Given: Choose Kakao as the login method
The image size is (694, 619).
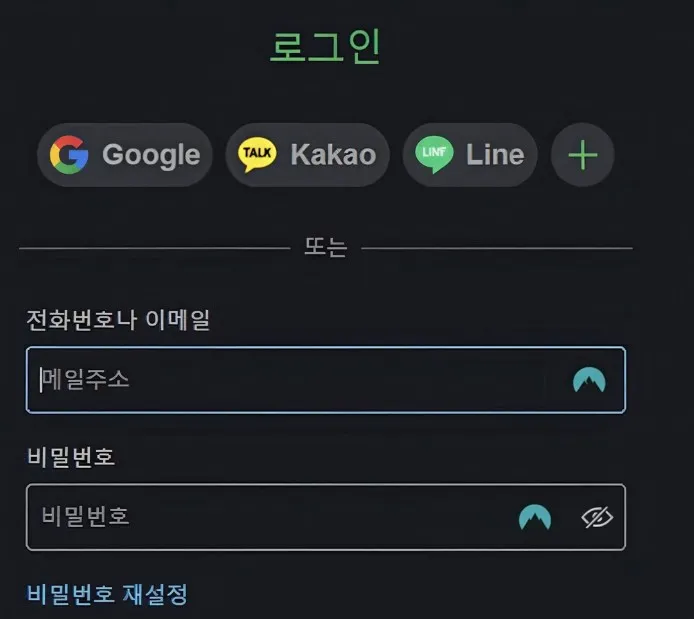Looking at the screenshot, I should pos(332,155).
